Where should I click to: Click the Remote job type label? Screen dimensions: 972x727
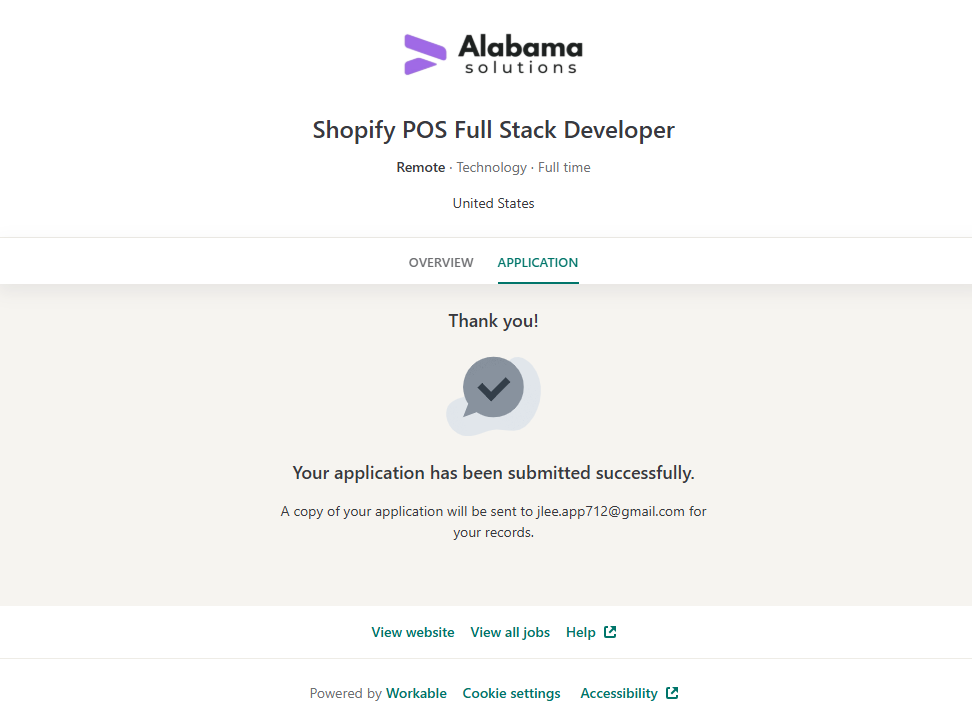click(421, 167)
